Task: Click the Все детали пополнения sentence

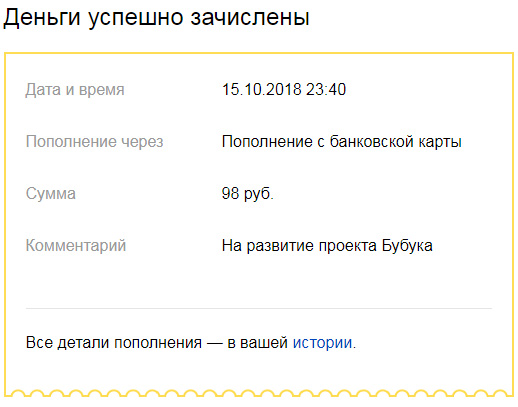Action: tap(191, 343)
